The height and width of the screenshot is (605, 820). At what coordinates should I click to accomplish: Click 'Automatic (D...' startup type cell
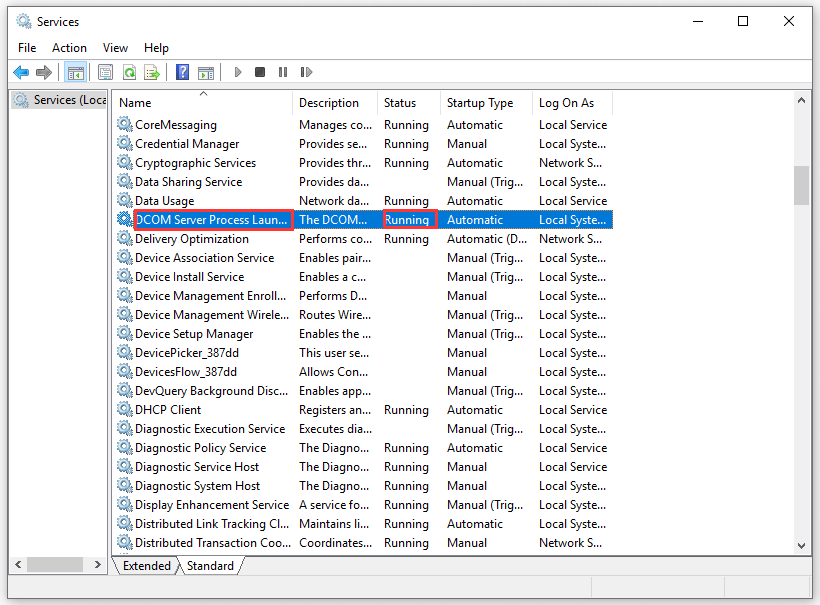pos(487,239)
